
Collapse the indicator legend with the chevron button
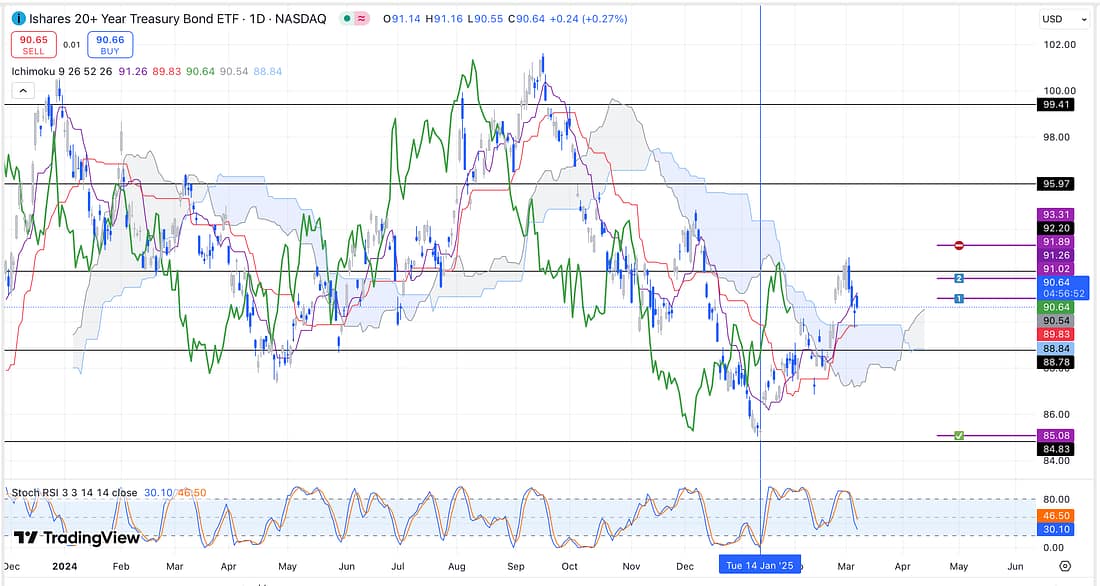click(20, 90)
